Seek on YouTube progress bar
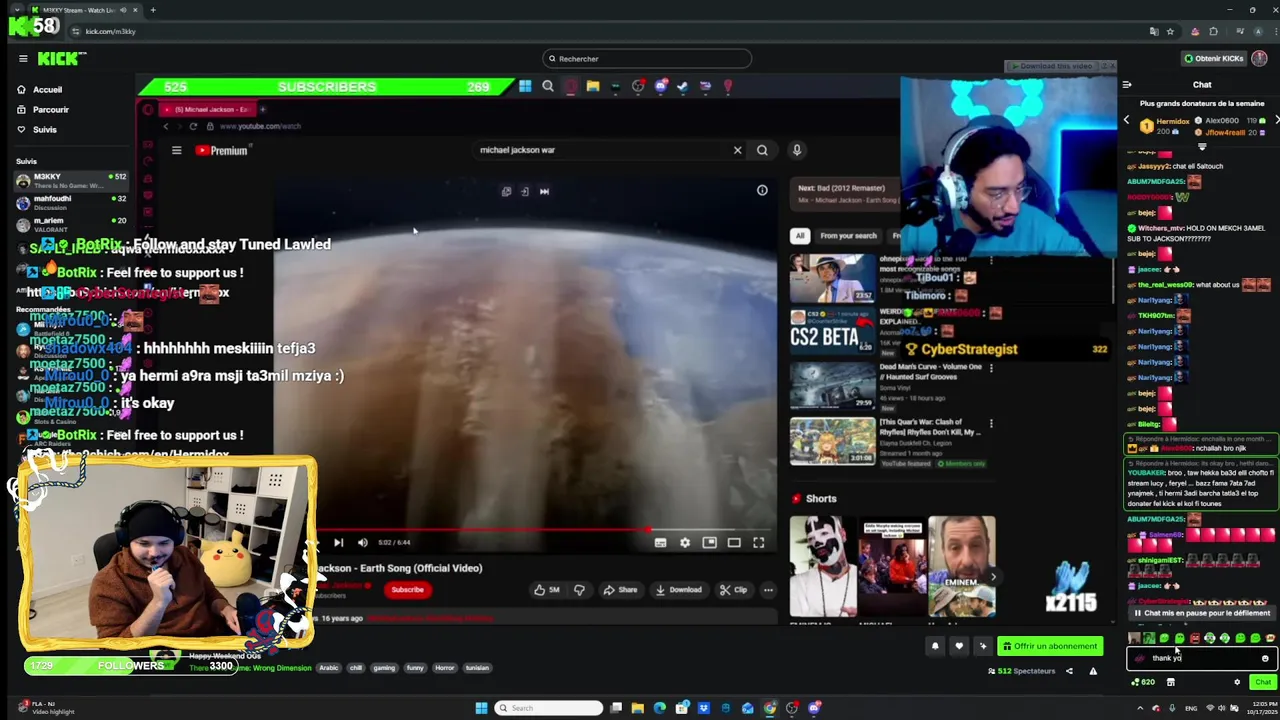Image resolution: width=1280 pixels, height=720 pixels. point(545,530)
